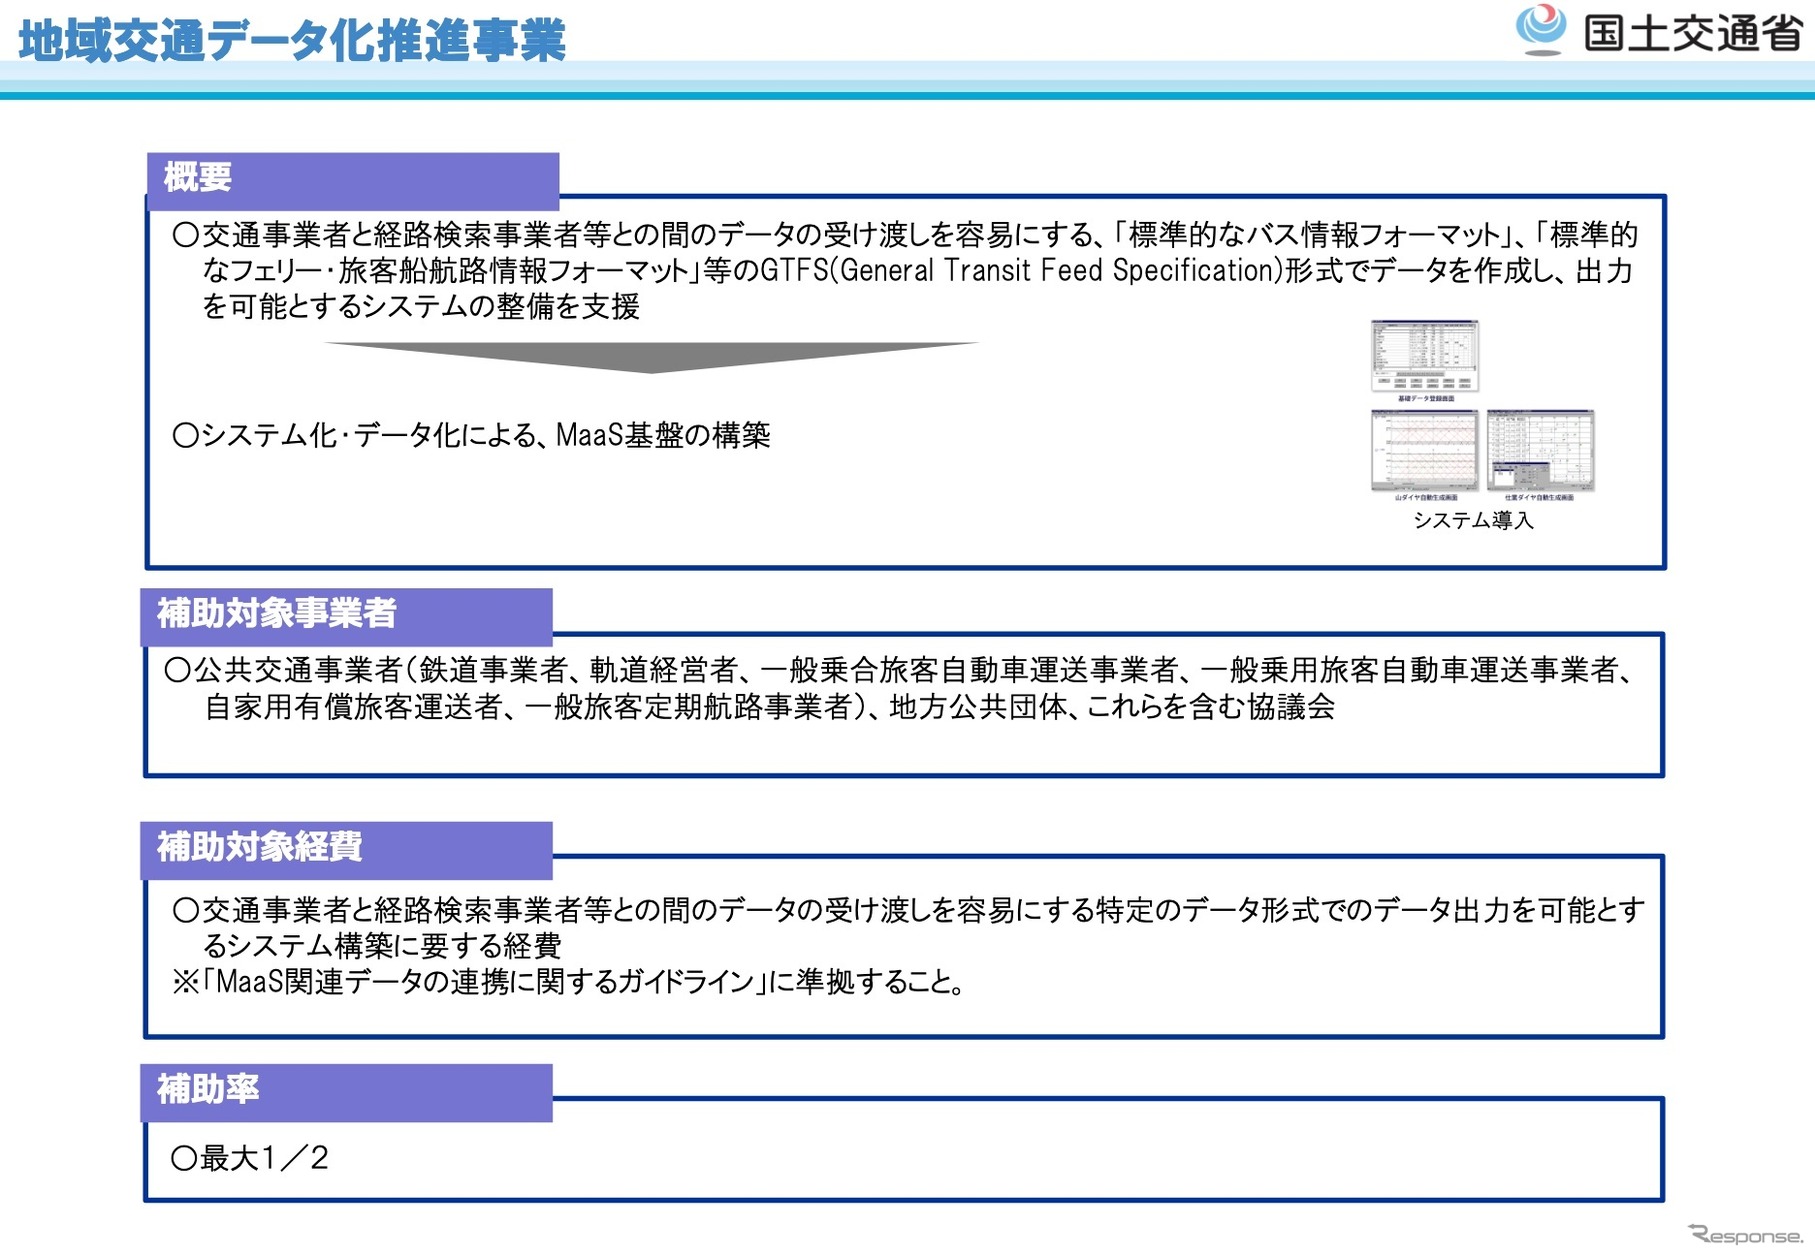
Task: Click the gray downward arrow shape
Action: [x=651, y=356]
